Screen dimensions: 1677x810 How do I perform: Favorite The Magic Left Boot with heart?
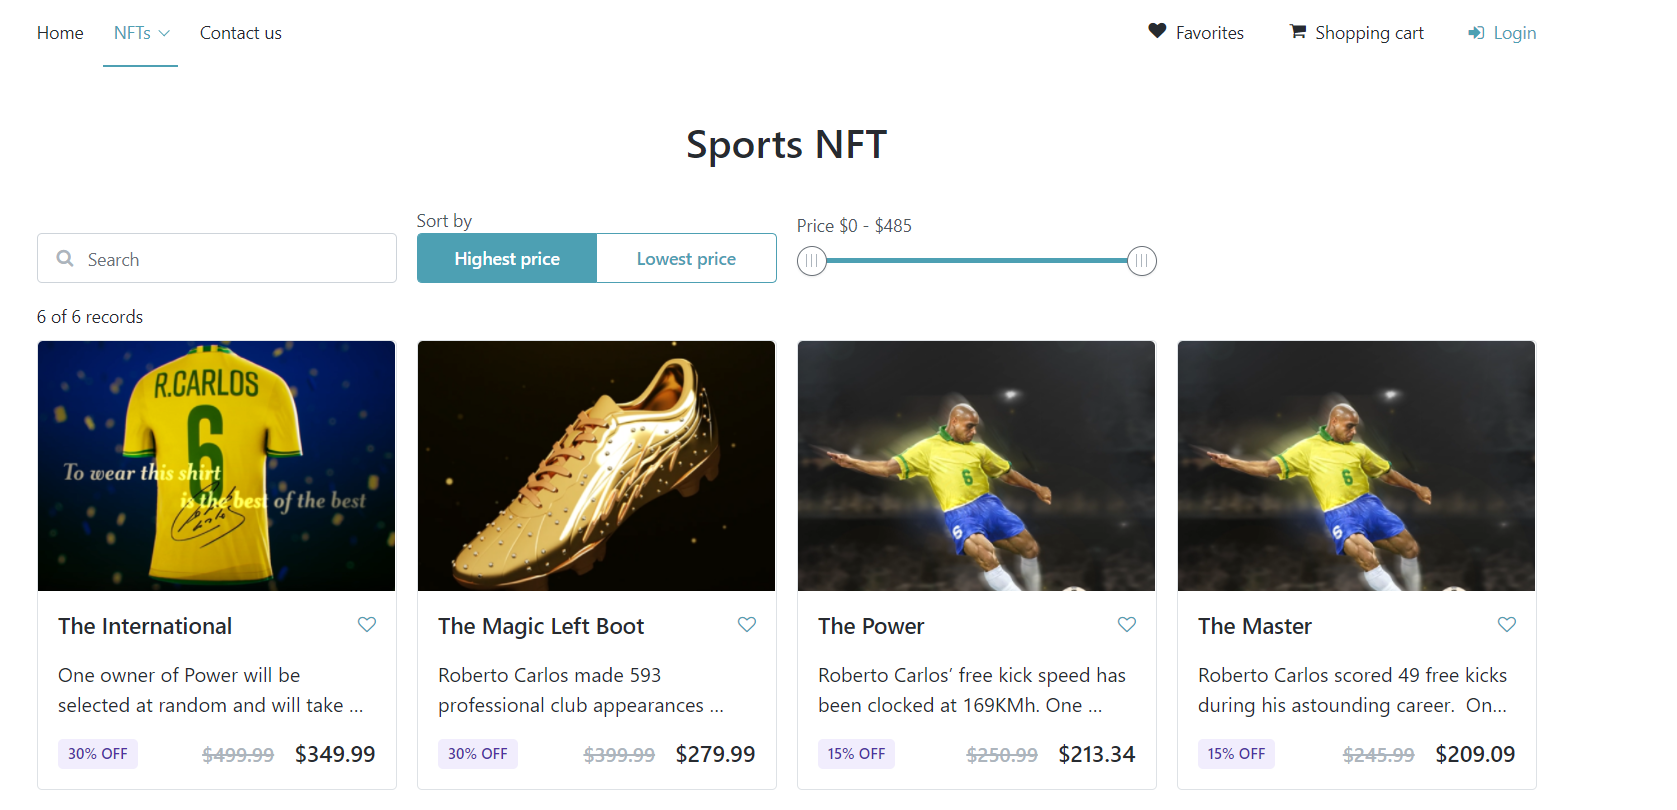point(747,625)
